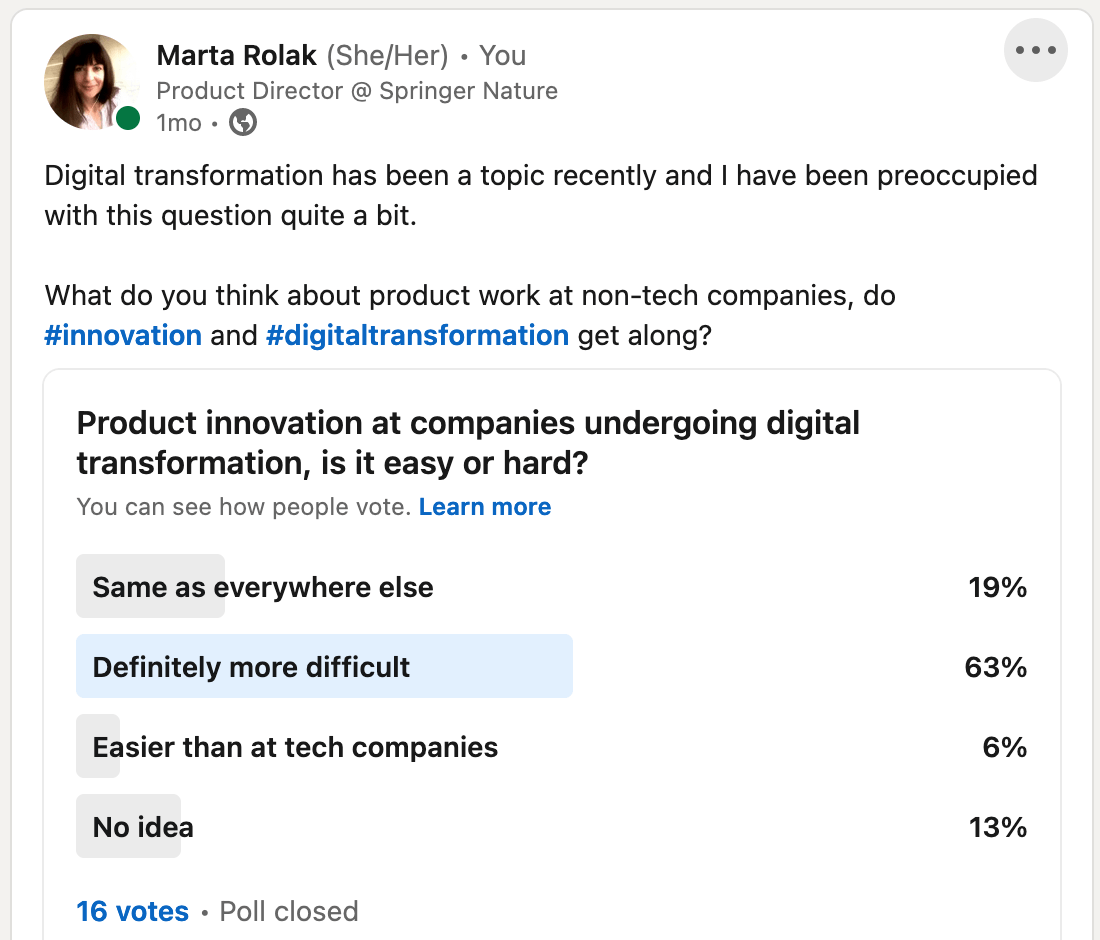Click the 13% poll result
Viewport: 1100px width, 940px height.
pos(997,827)
